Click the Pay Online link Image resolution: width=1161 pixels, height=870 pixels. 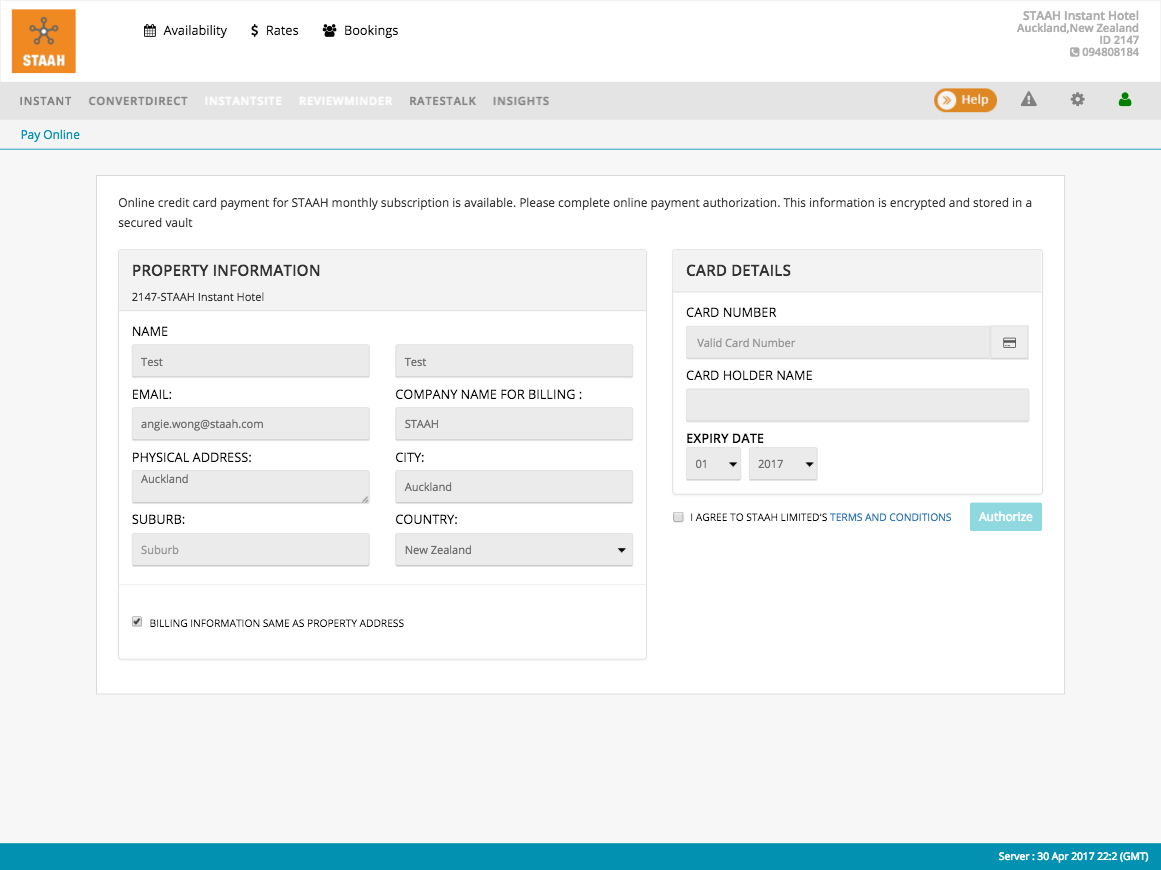click(50, 135)
